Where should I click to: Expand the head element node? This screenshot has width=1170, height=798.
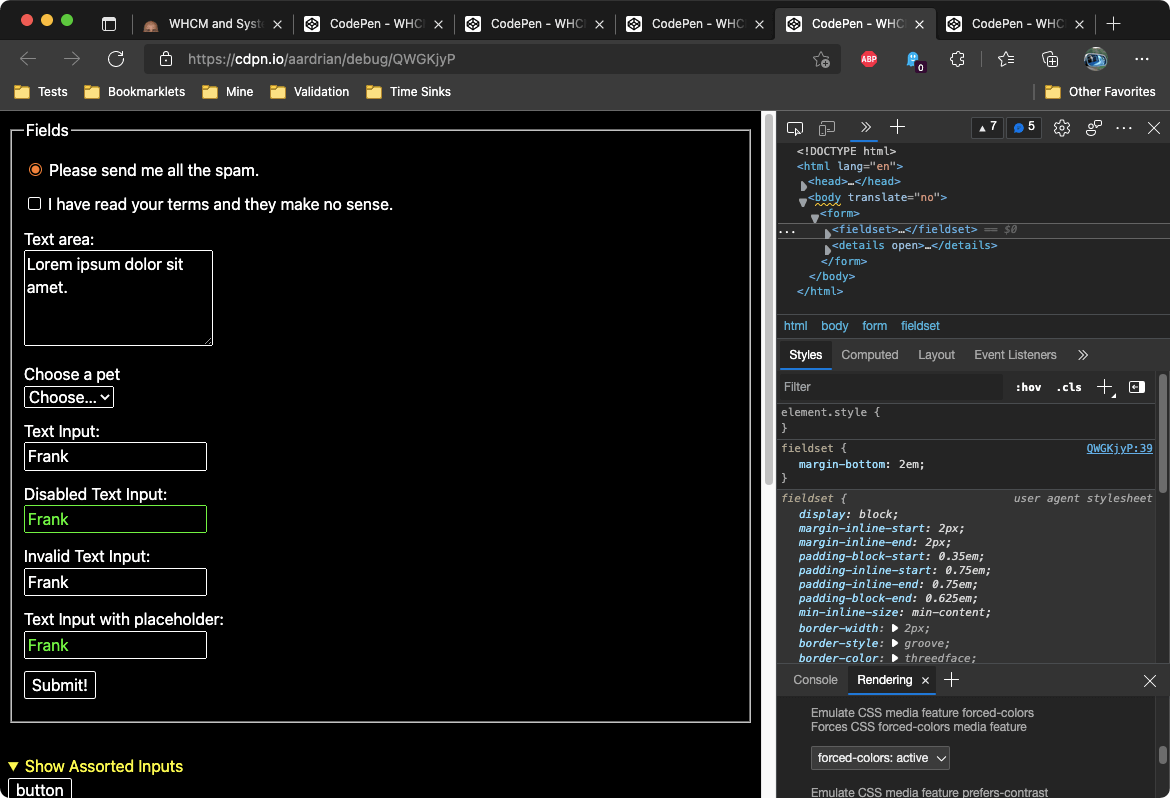coord(804,185)
